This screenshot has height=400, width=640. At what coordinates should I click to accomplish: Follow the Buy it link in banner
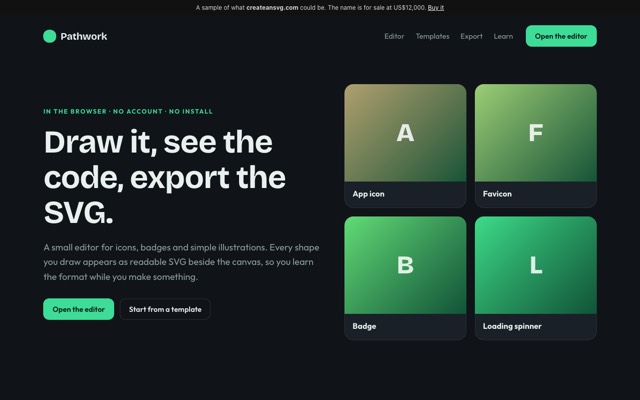click(x=436, y=7)
